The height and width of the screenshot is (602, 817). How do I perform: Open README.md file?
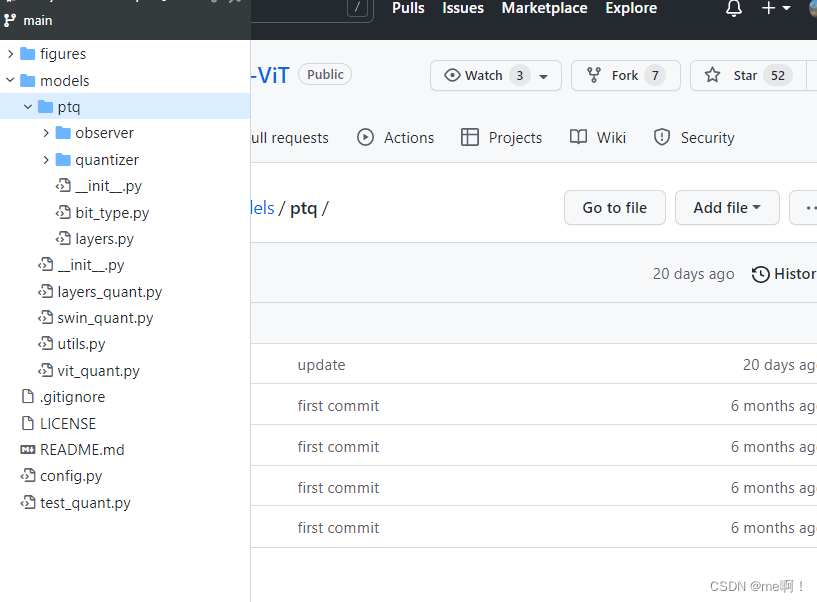pos(82,450)
